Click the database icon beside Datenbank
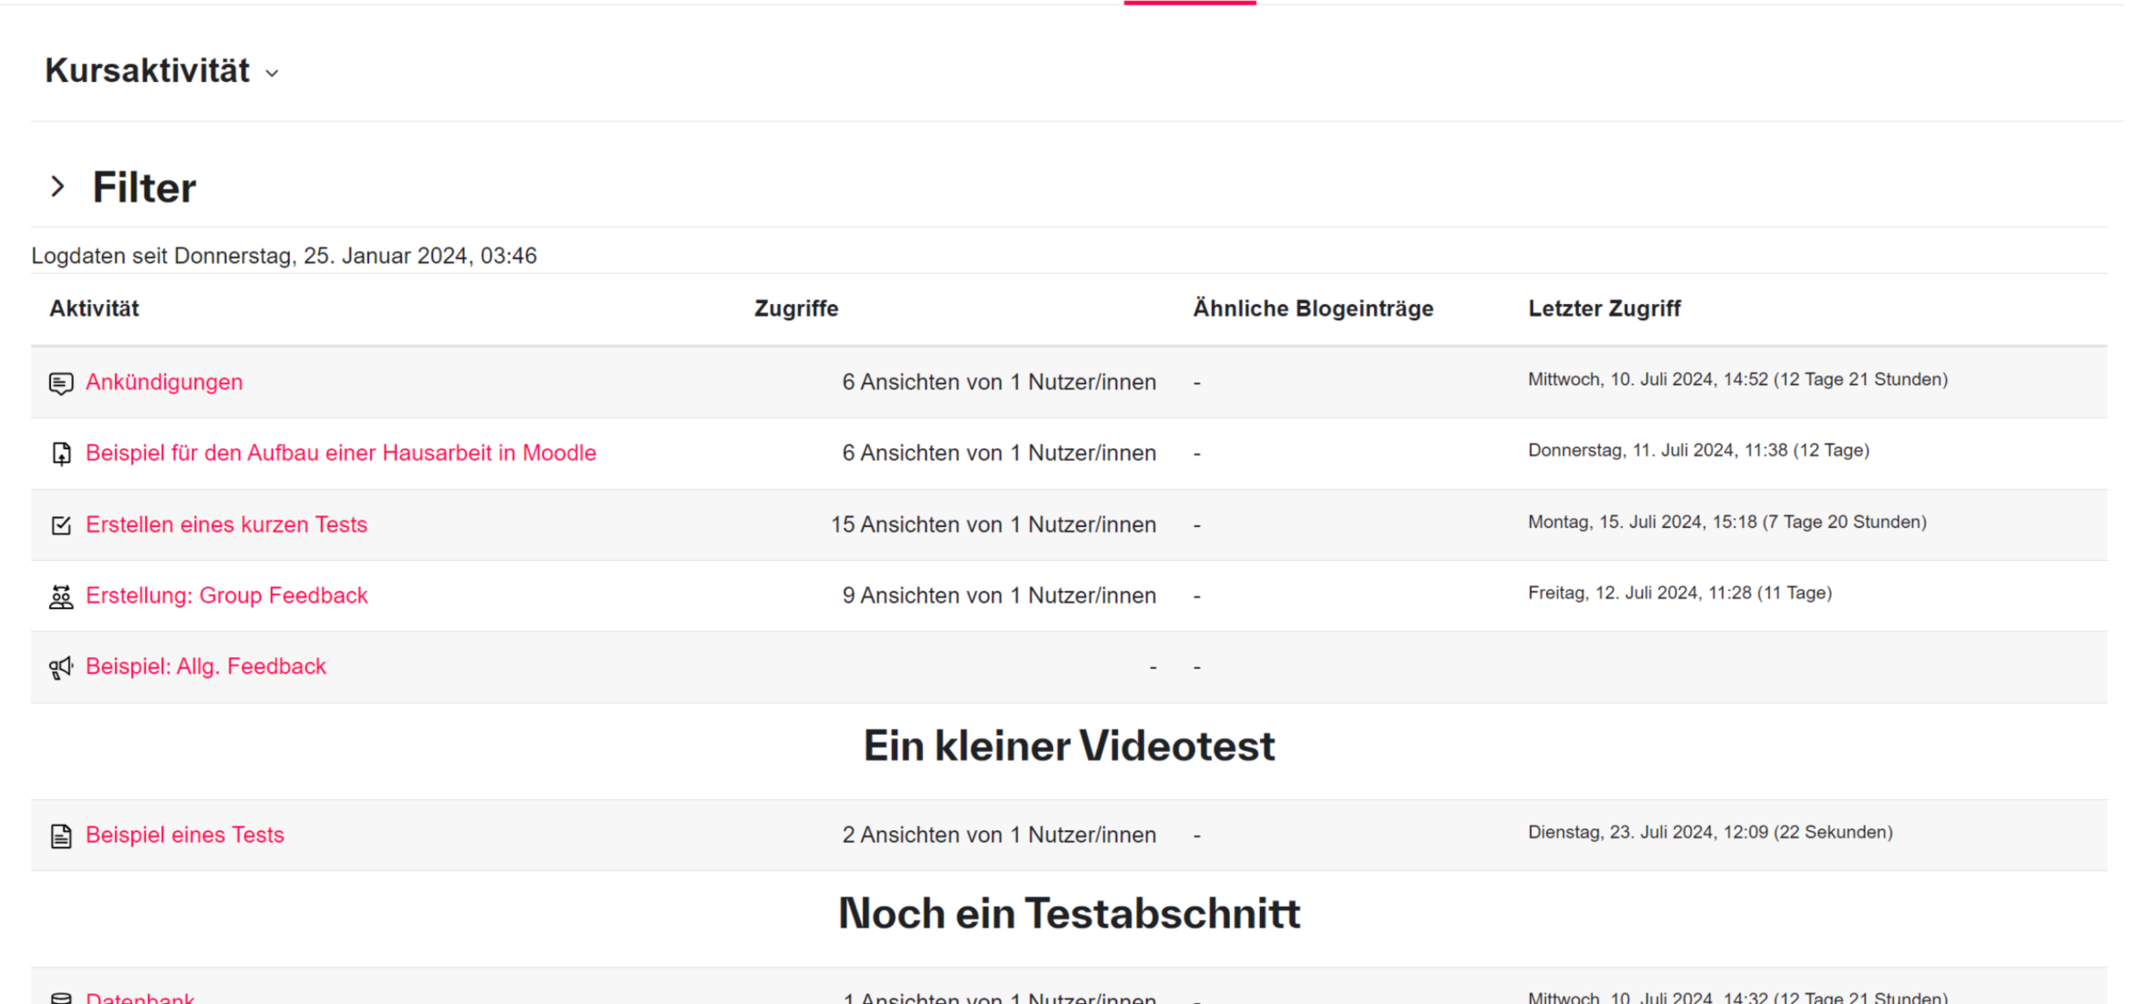Screen dimensions: 2140x1004 click(61, 998)
